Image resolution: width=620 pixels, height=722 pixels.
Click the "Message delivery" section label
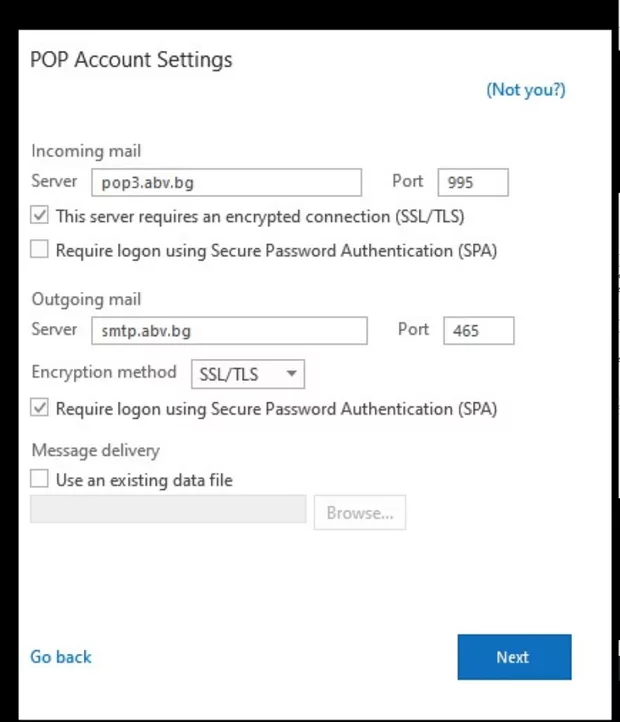pyautogui.click(x=95, y=450)
